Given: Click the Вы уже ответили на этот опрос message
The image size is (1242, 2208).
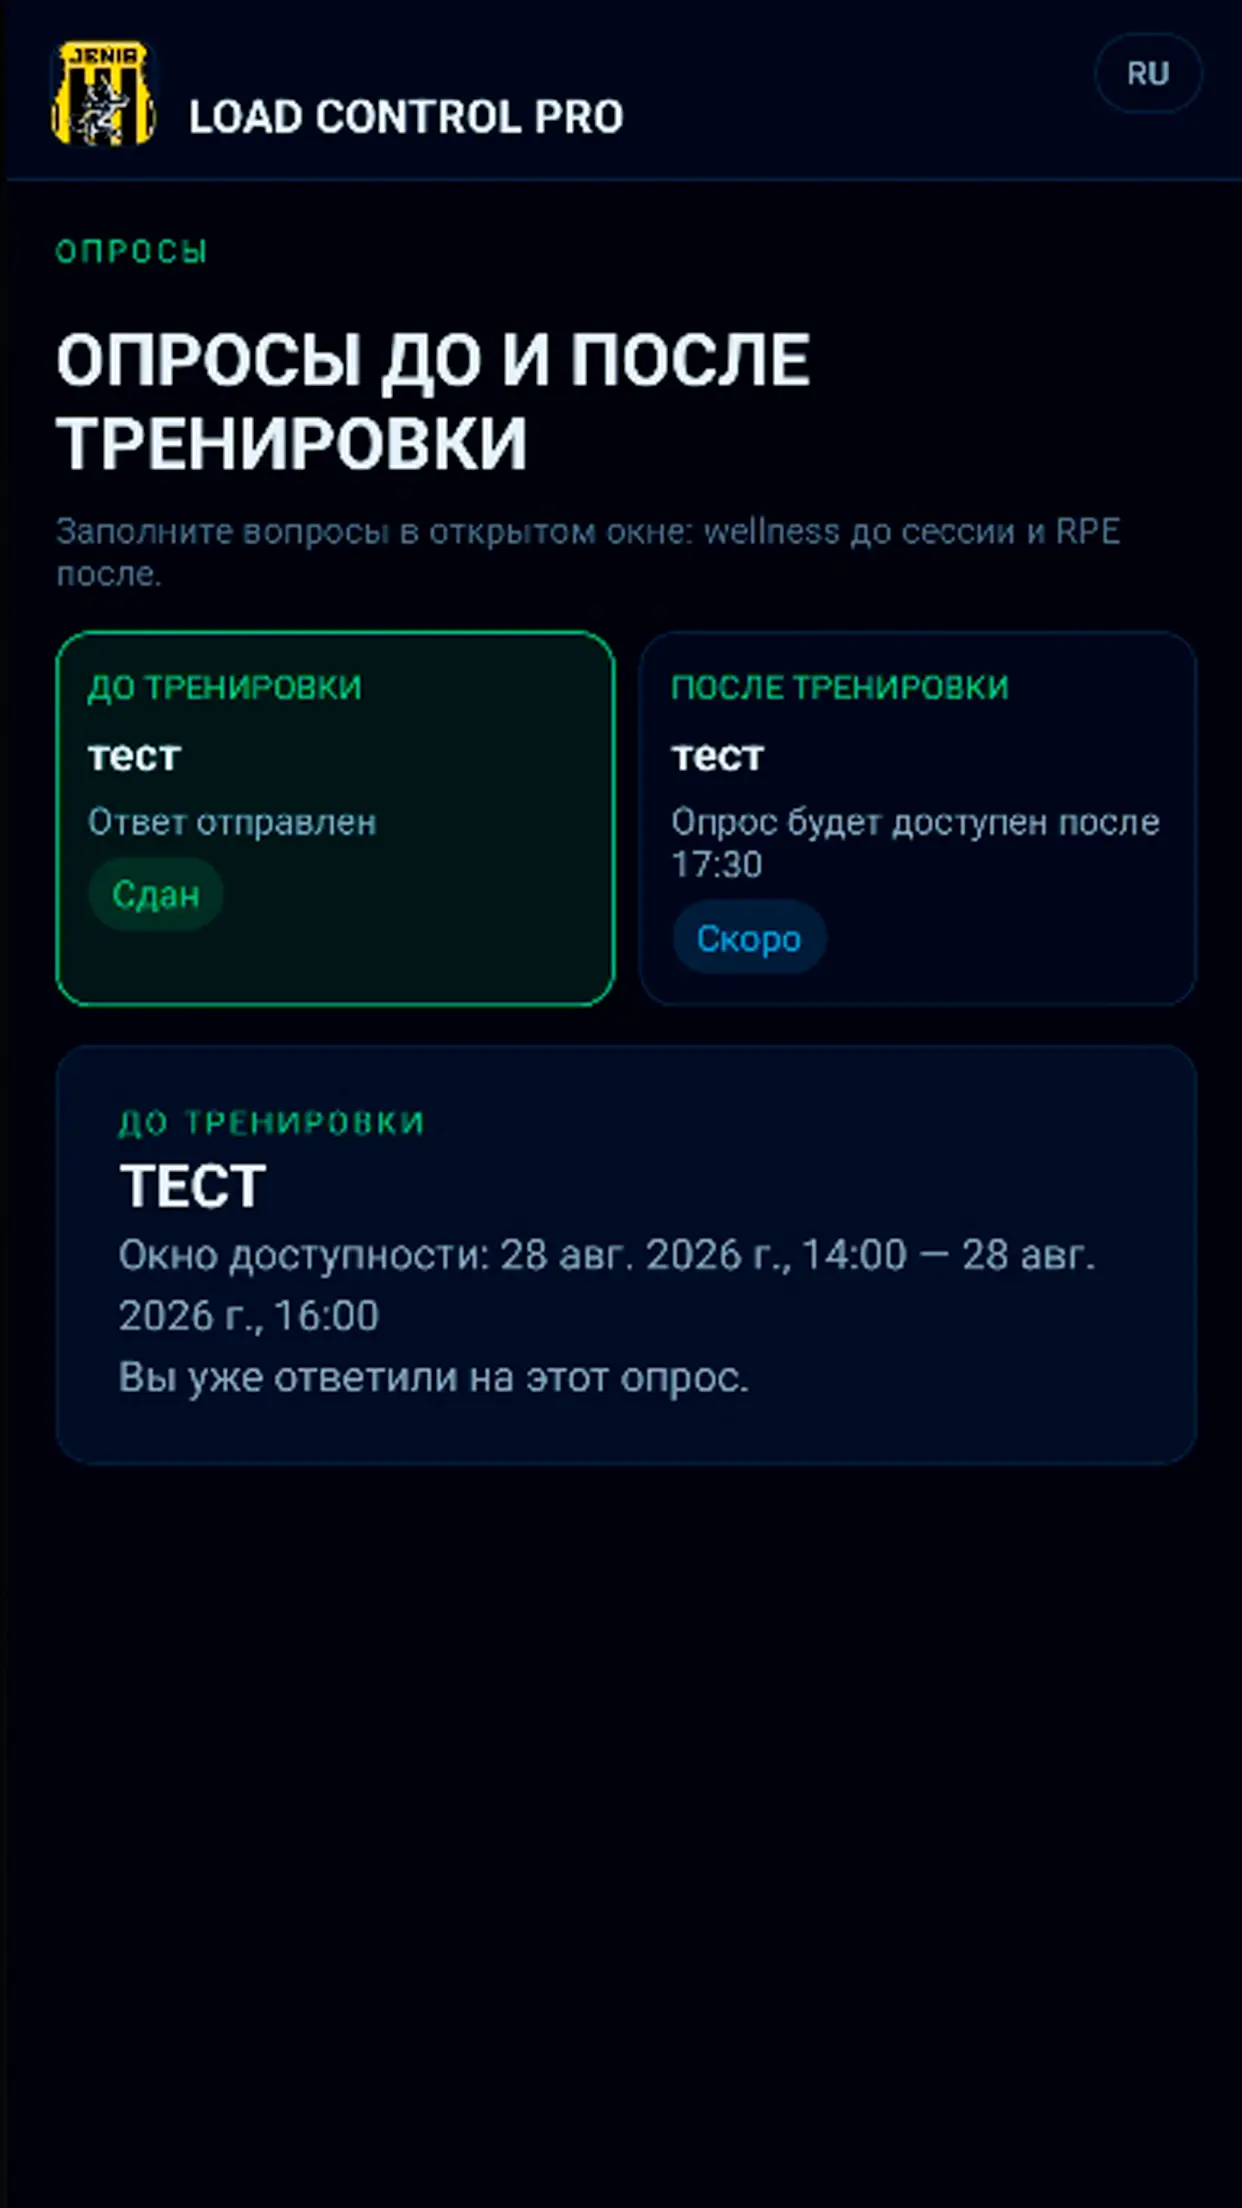Looking at the screenshot, I should pos(434,1377).
